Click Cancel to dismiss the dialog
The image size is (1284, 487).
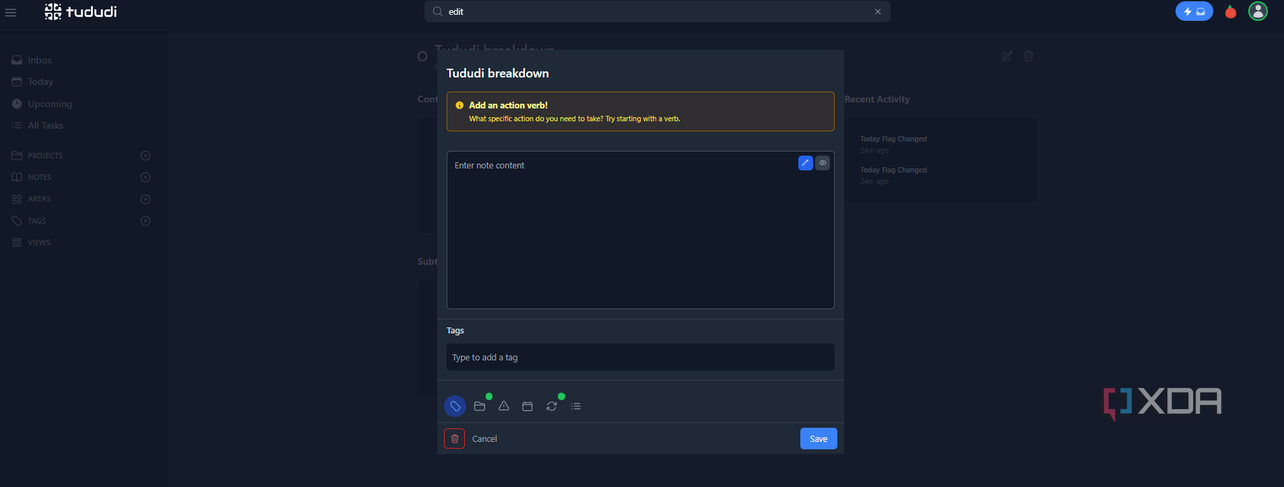[x=484, y=439]
